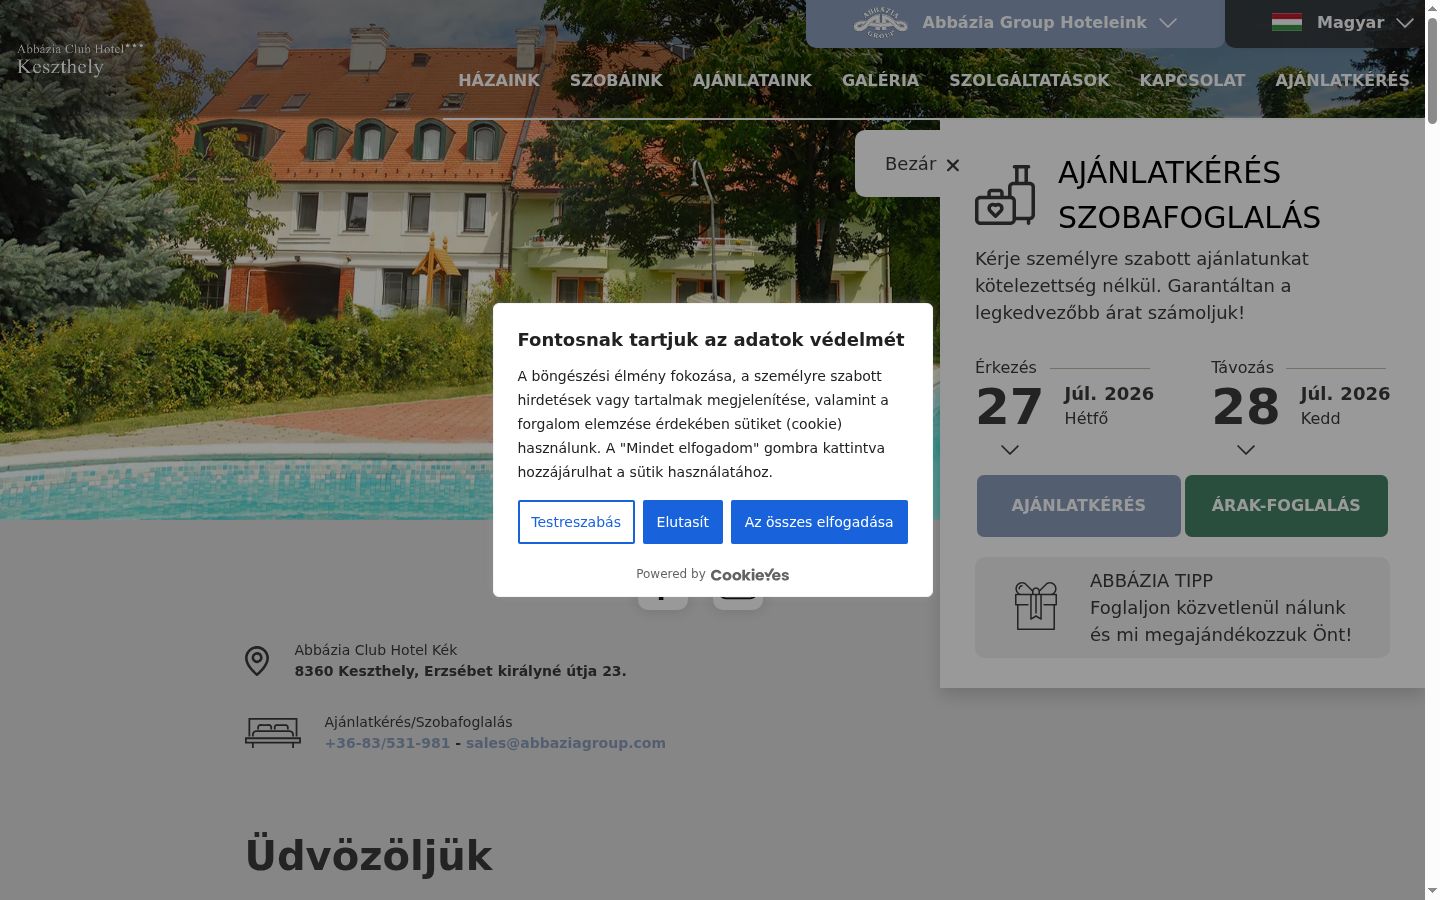Click the Távozás label
The height and width of the screenshot is (900, 1440).
(x=1242, y=367)
